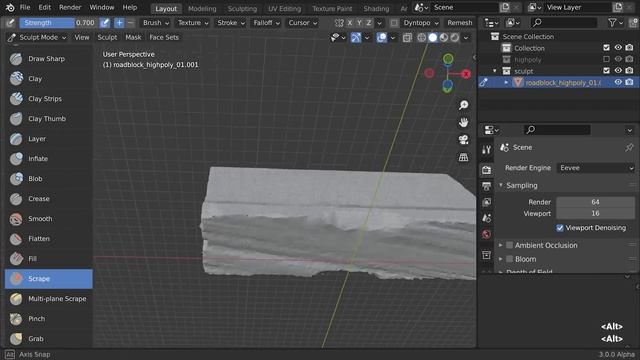This screenshot has width=640, height=360.
Task: Toggle Viewport Denoising checkbox
Action: [560, 228]
